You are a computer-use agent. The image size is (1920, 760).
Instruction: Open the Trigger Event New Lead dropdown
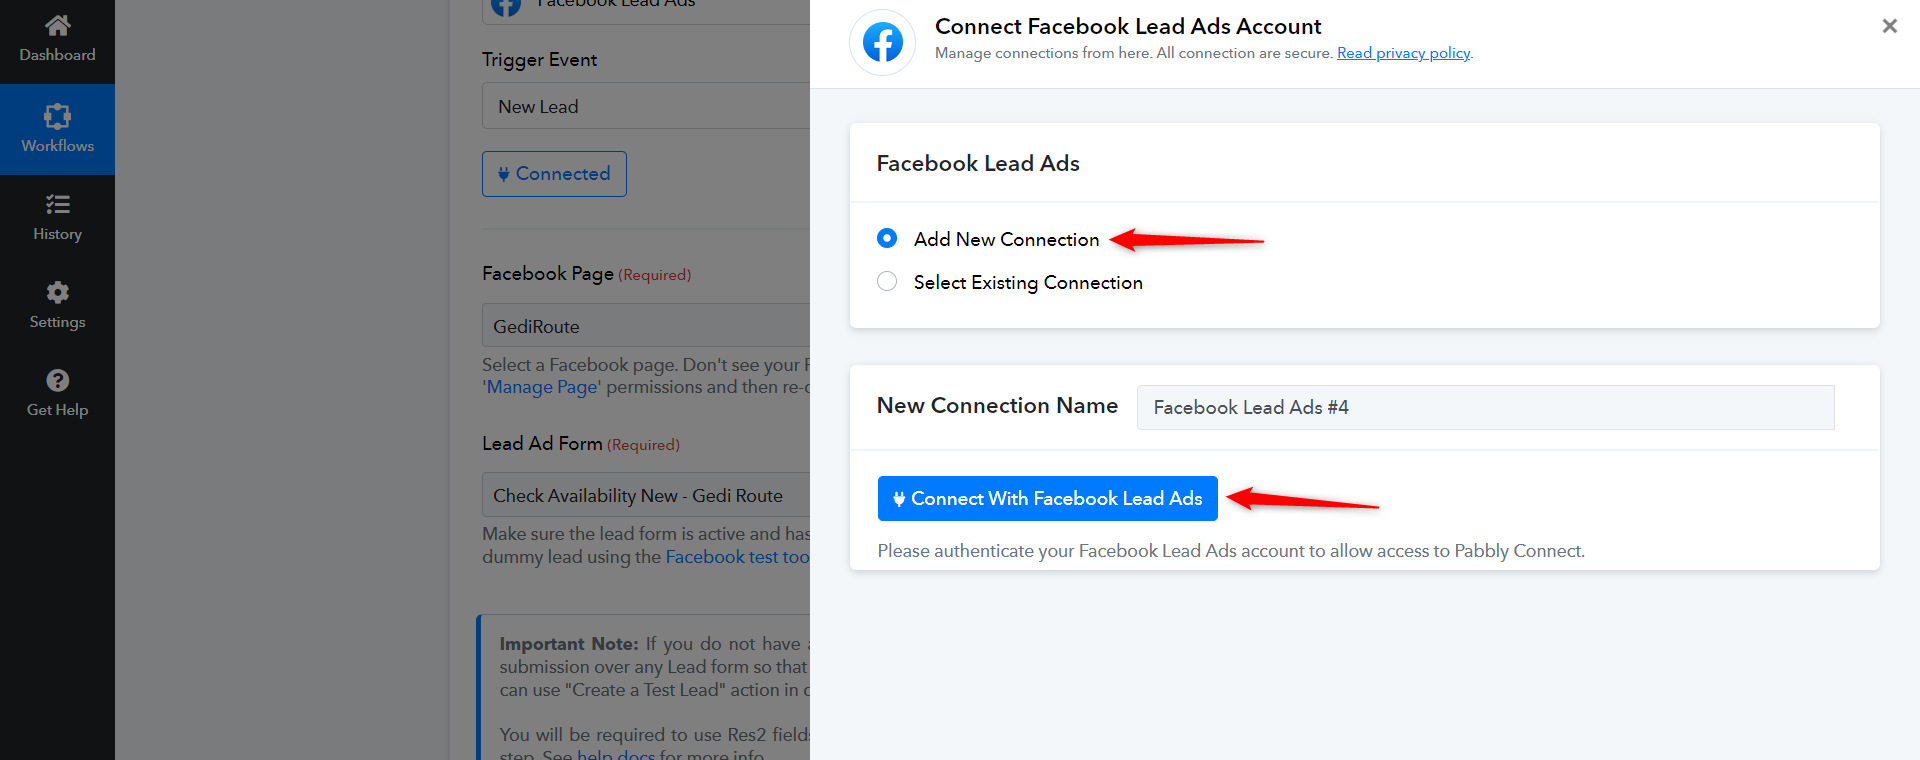646,106
